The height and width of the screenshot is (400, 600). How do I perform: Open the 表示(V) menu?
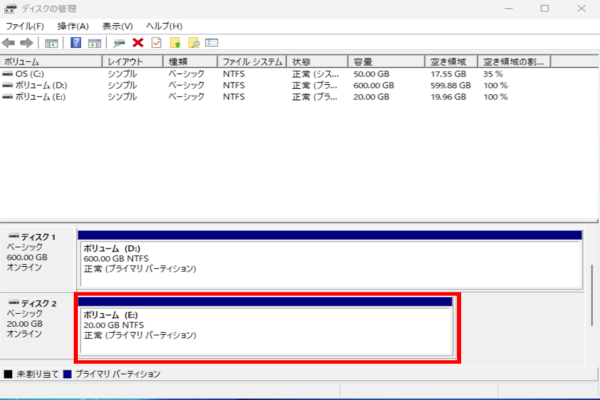pos(119,25)
